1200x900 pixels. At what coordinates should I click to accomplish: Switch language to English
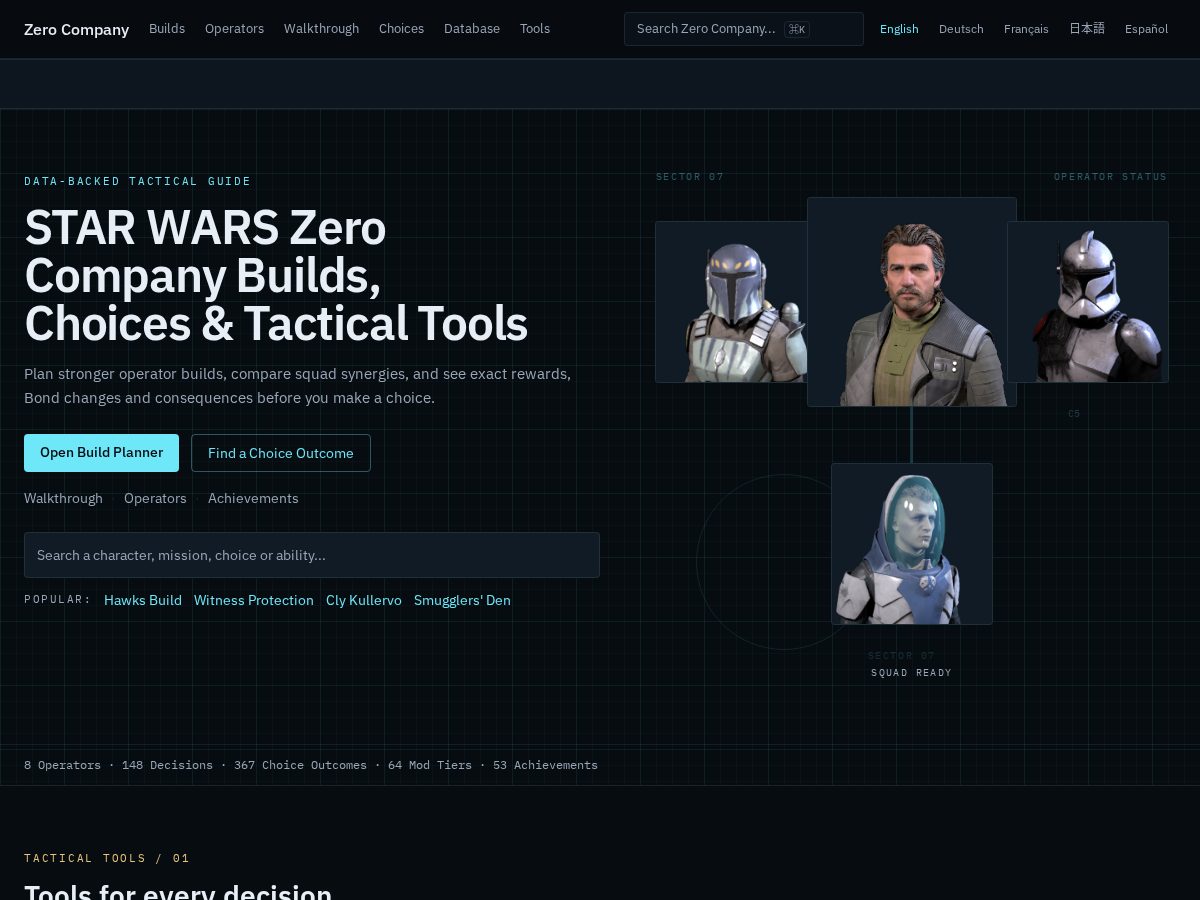(x=899, y=29)
